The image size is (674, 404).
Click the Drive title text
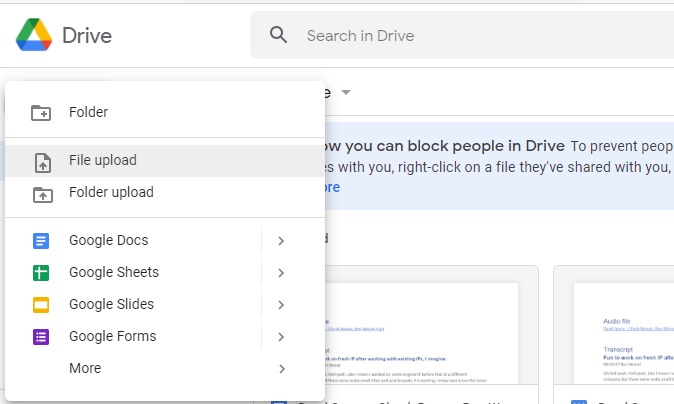pyautogui.click(x=87, y=35)
